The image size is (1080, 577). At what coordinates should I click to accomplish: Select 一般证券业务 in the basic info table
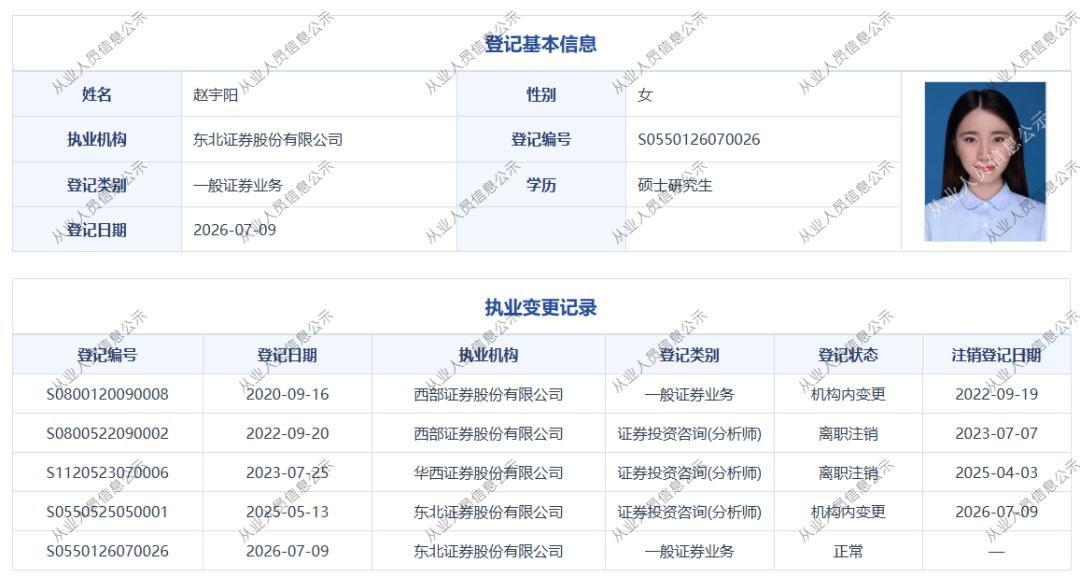pos(238,185)
